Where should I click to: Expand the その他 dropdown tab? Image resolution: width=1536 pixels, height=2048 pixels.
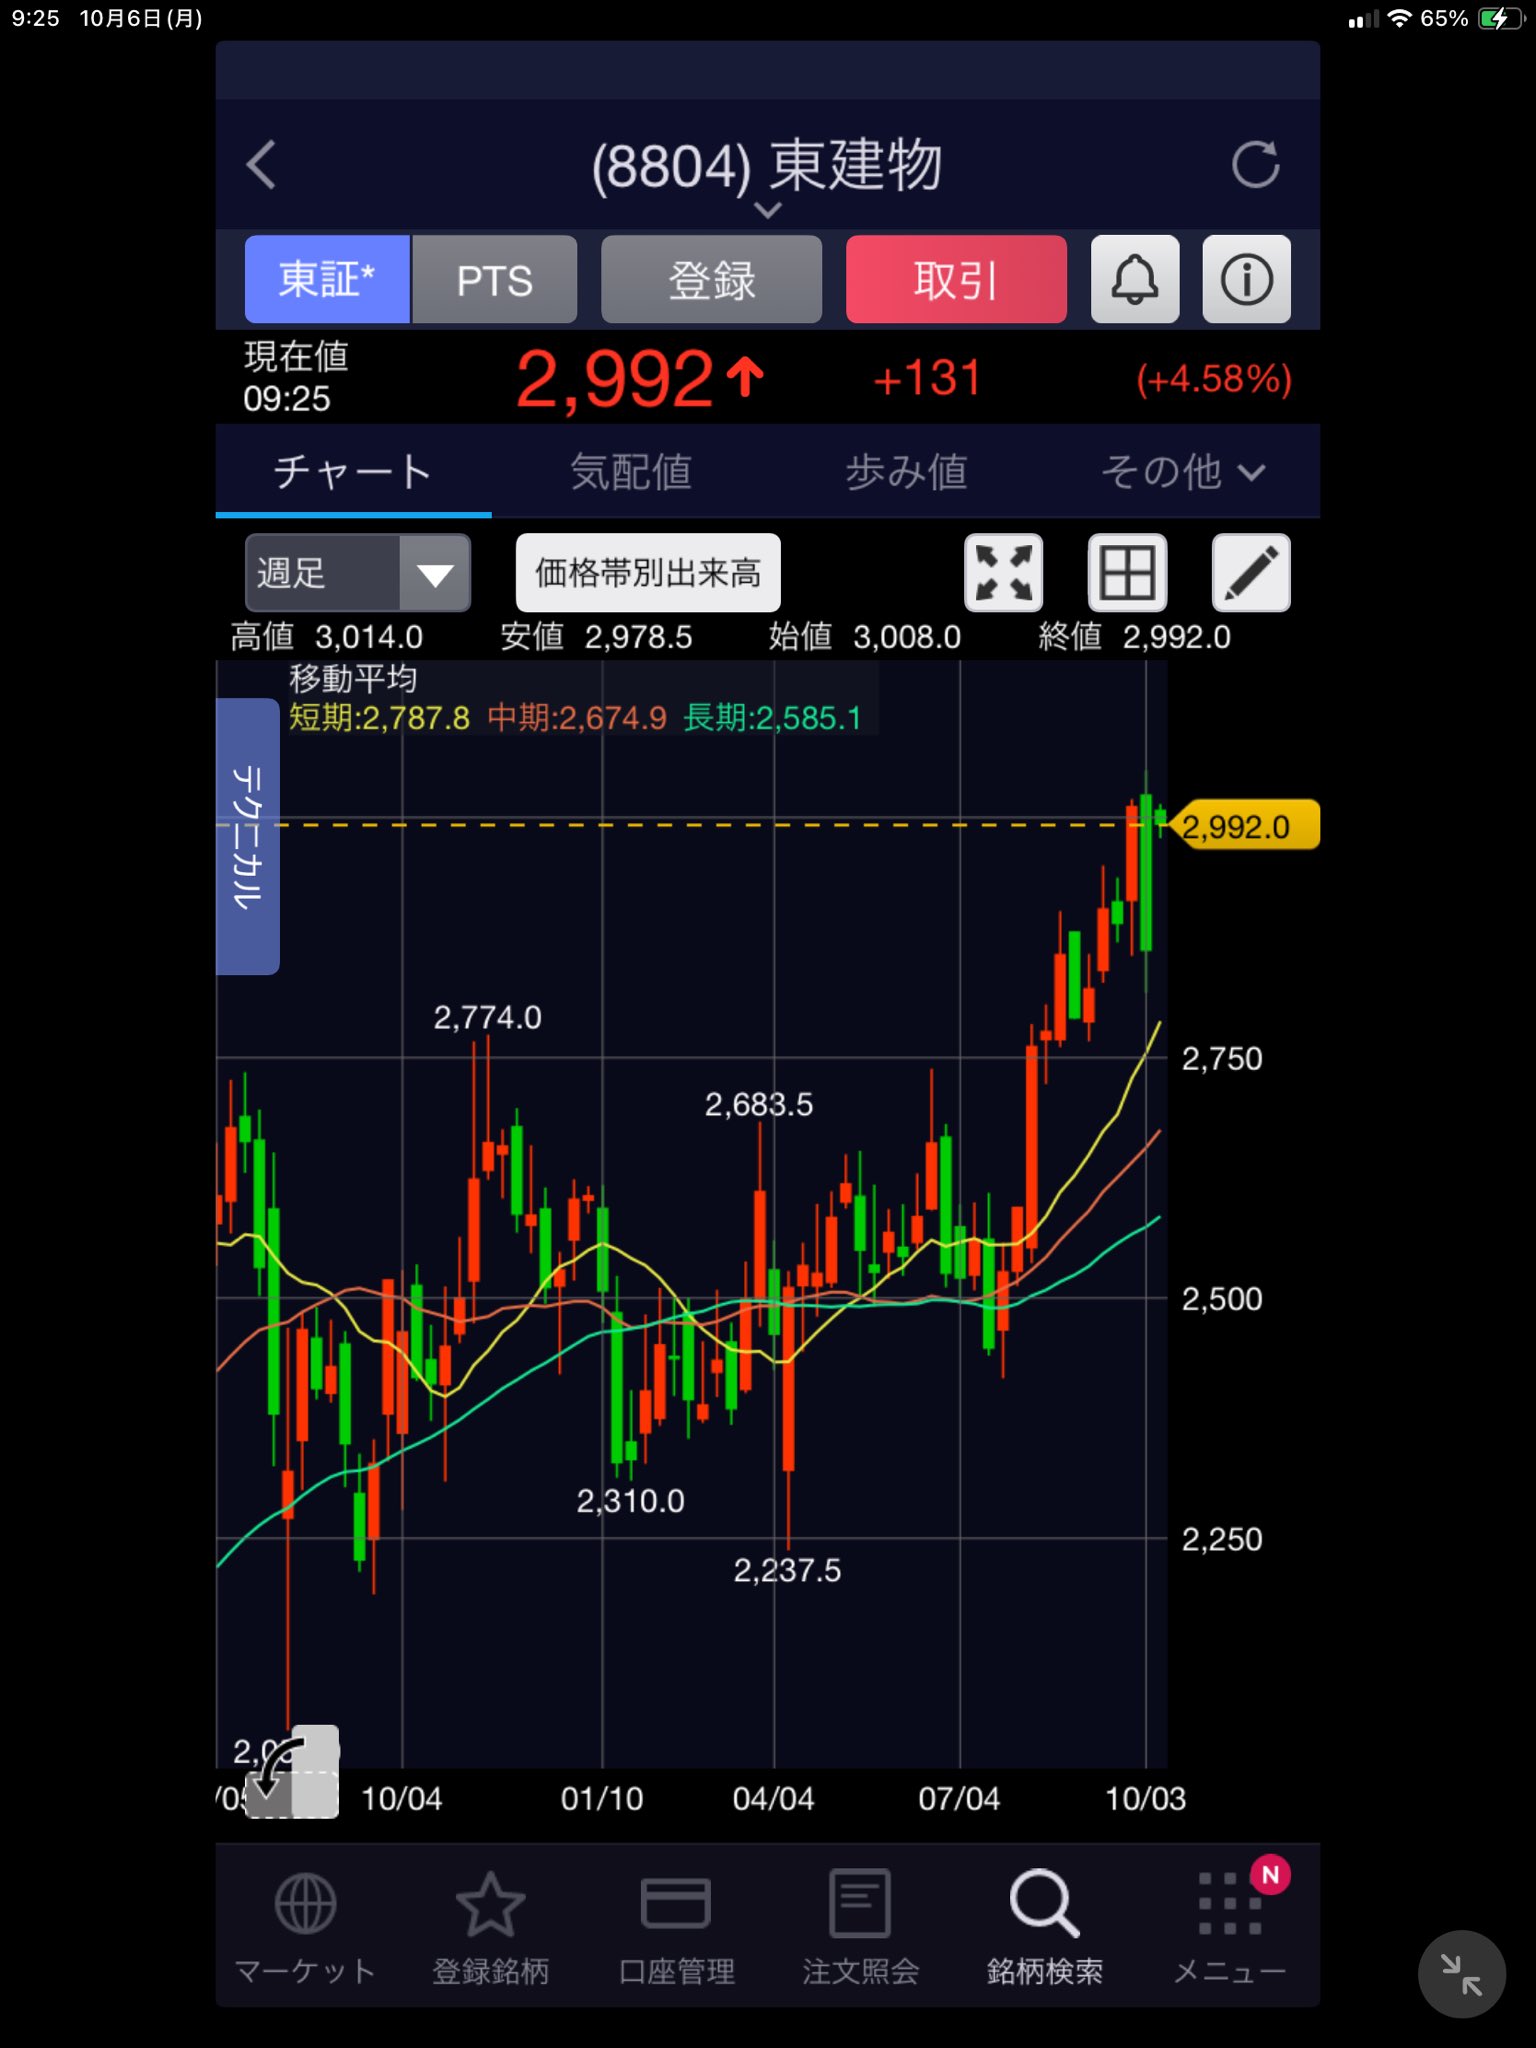point(1182,471)
